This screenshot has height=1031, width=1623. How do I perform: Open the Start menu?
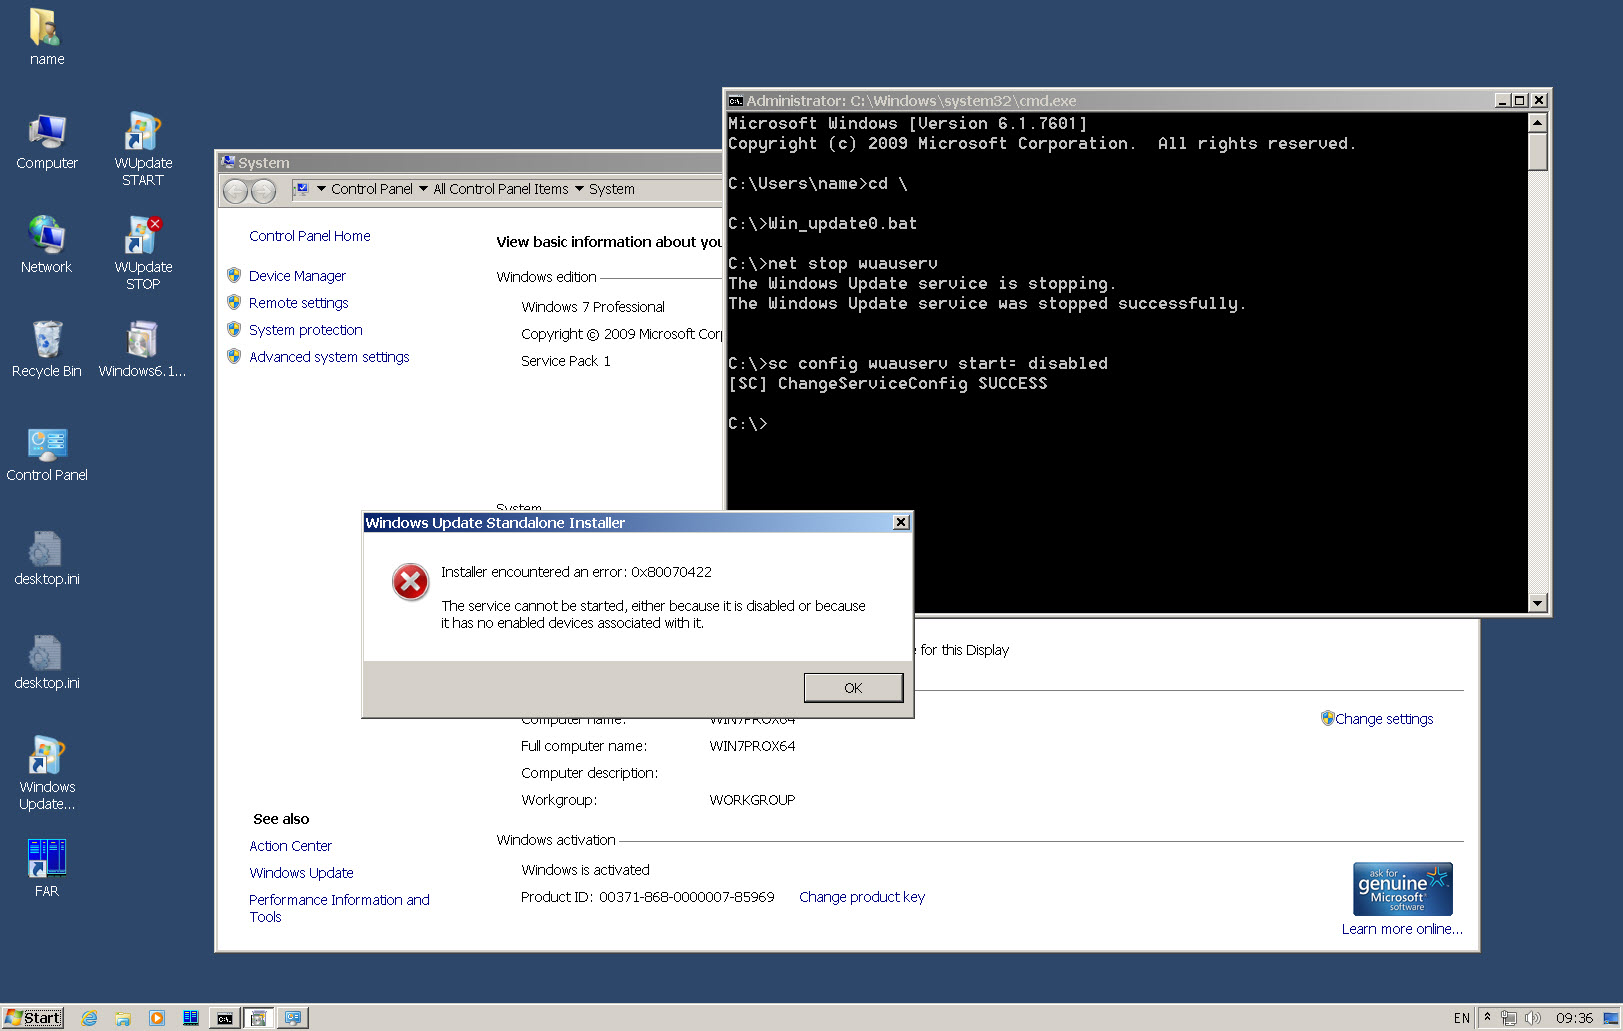click(x=33, y=1018)
